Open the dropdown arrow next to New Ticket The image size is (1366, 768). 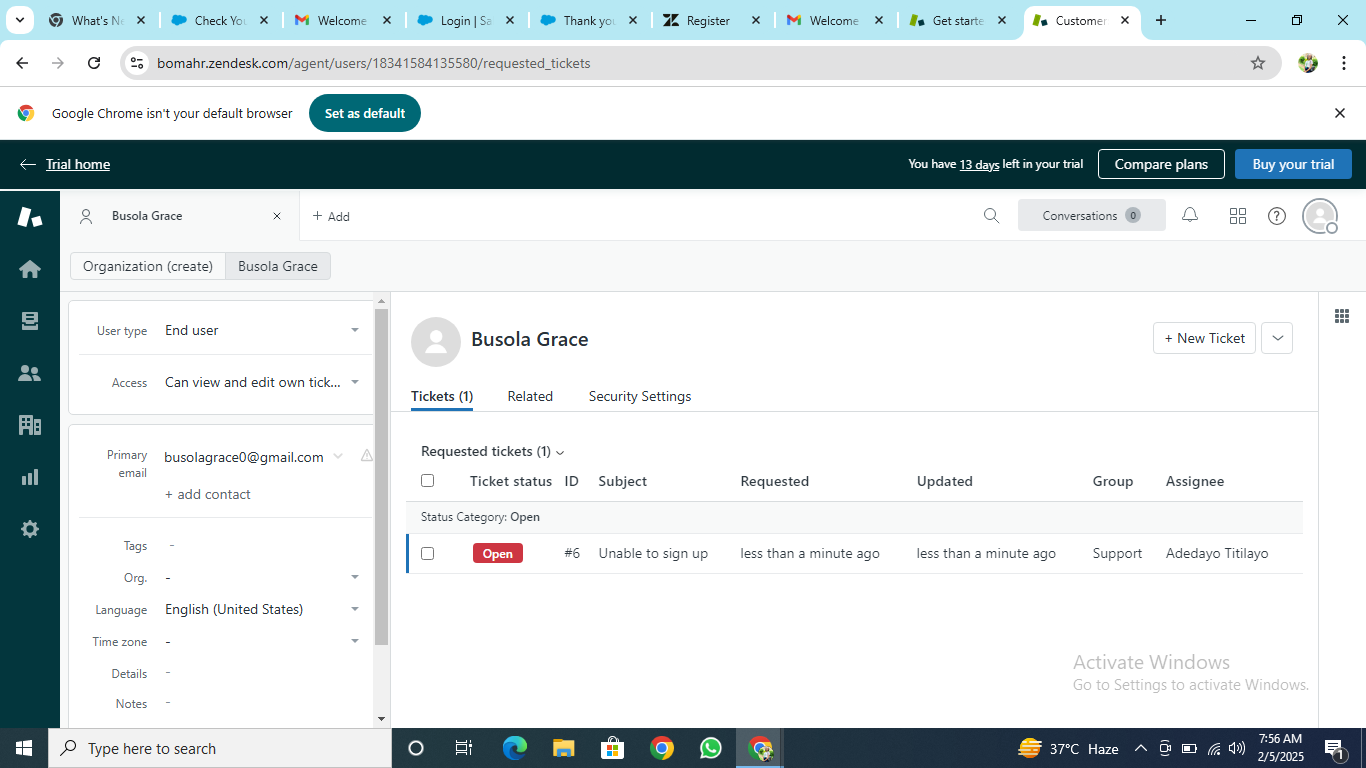1277,338
